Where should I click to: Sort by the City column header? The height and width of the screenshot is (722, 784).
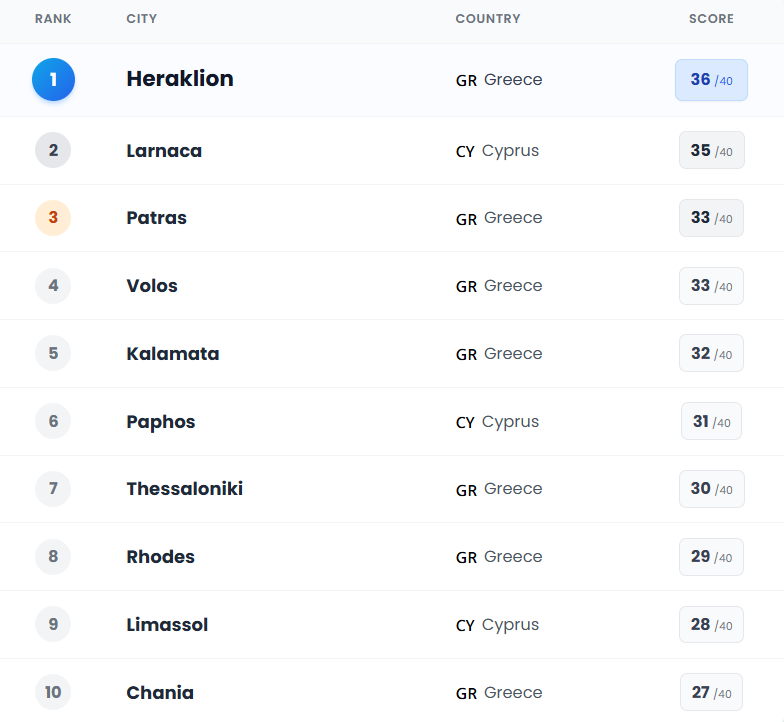(141, 19)
